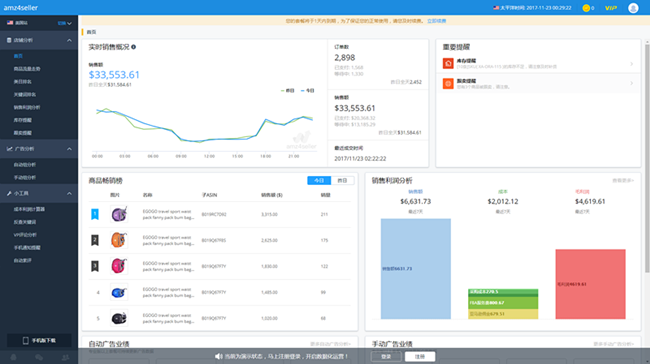This screenshot has width=650, height=364.
Task: Open 自动索评 tool
Action: point(22,260)
